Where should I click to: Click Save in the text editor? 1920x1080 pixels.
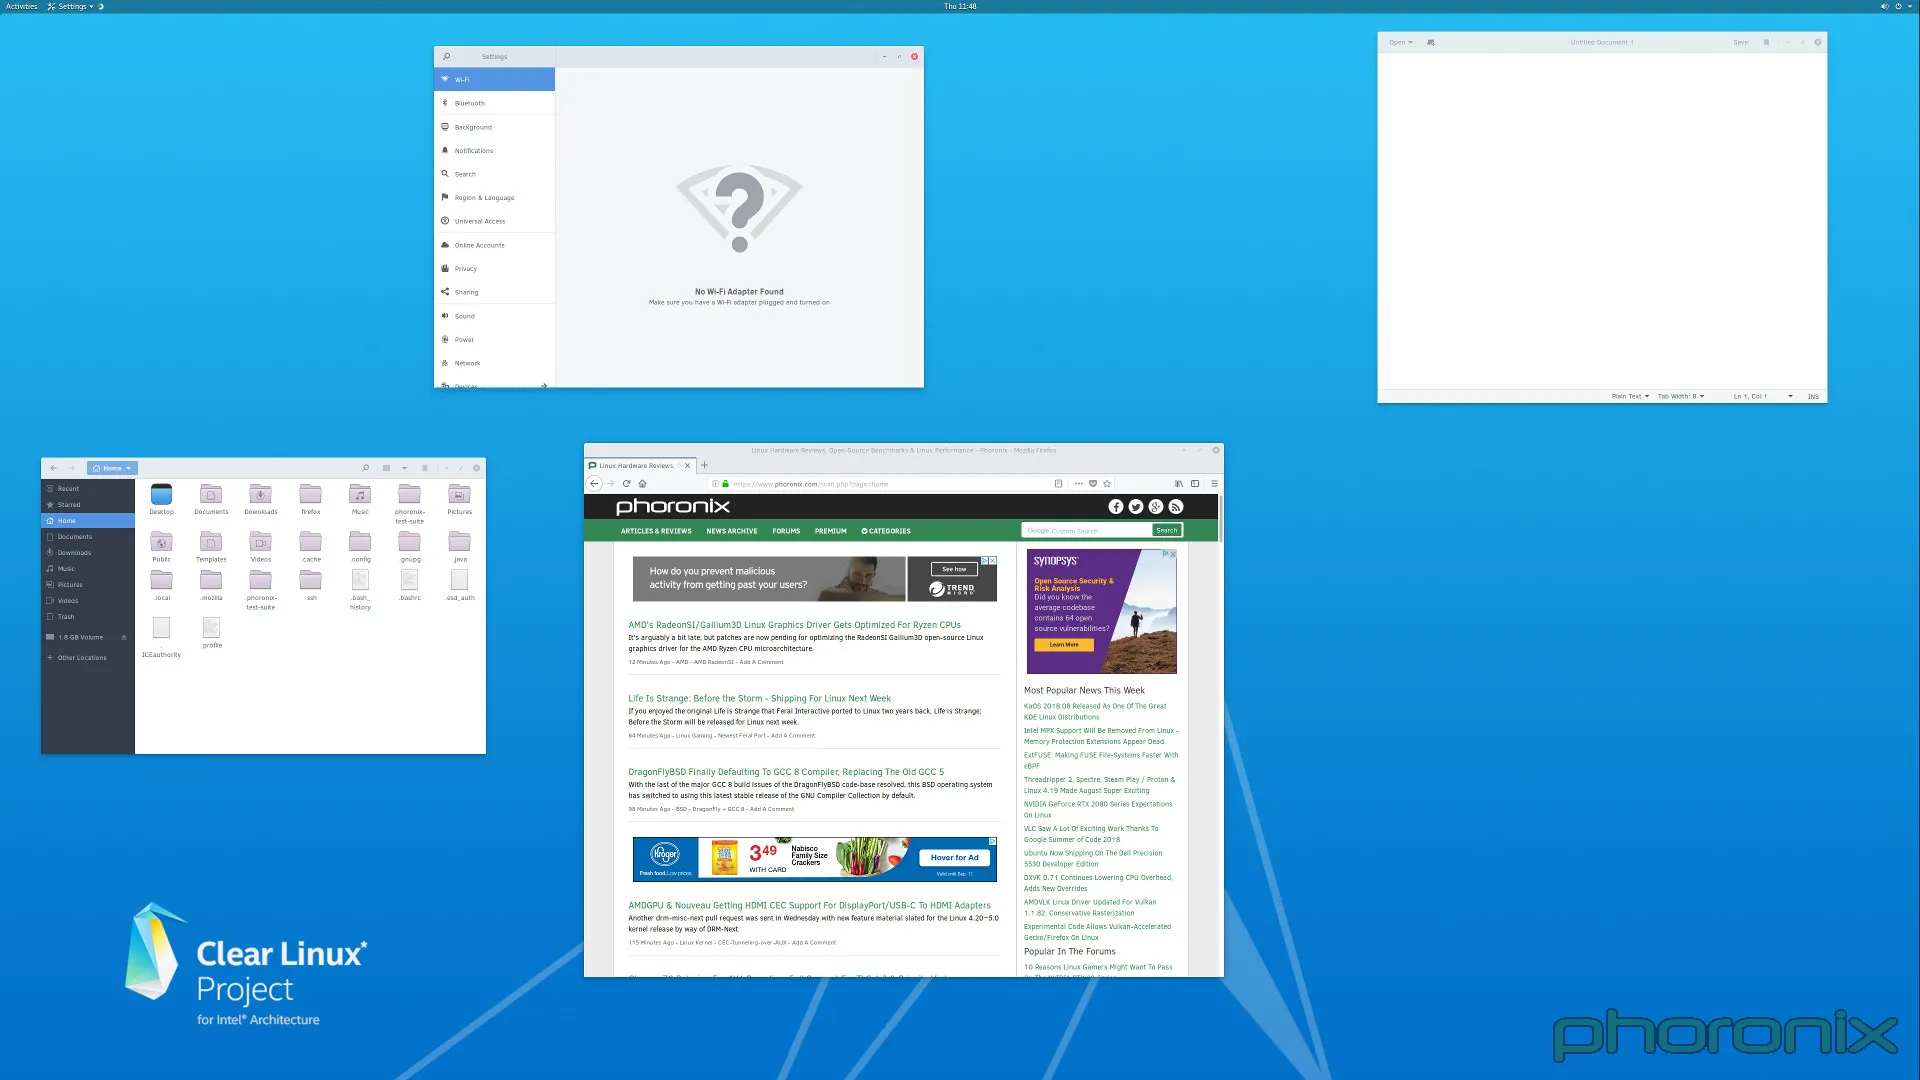pyautogui.click(x=1741, y=42)
